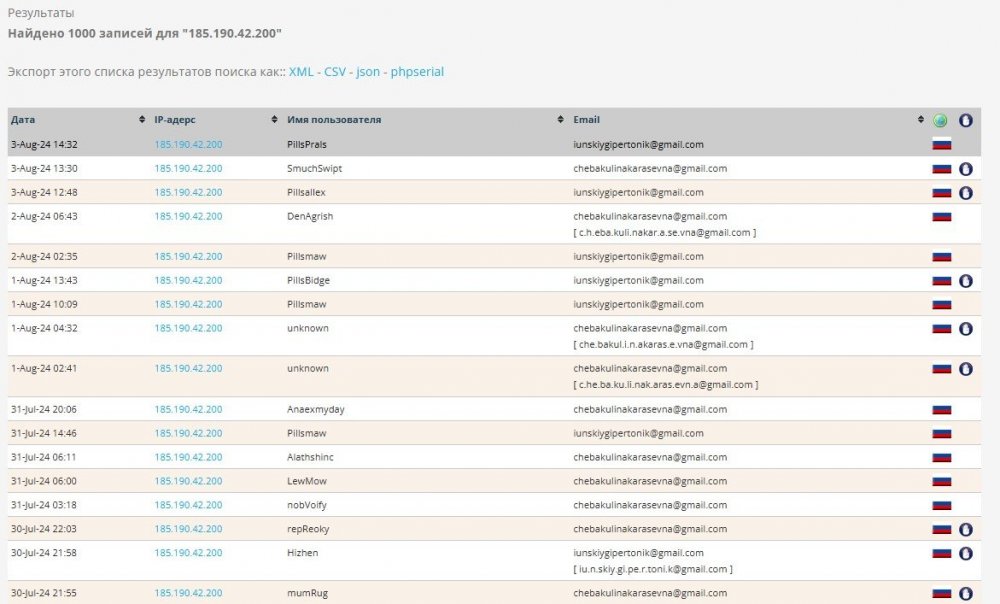Sort by Email using its sort arrows
This screenshot has height=604, width=1000.
[x=920, y=120]
